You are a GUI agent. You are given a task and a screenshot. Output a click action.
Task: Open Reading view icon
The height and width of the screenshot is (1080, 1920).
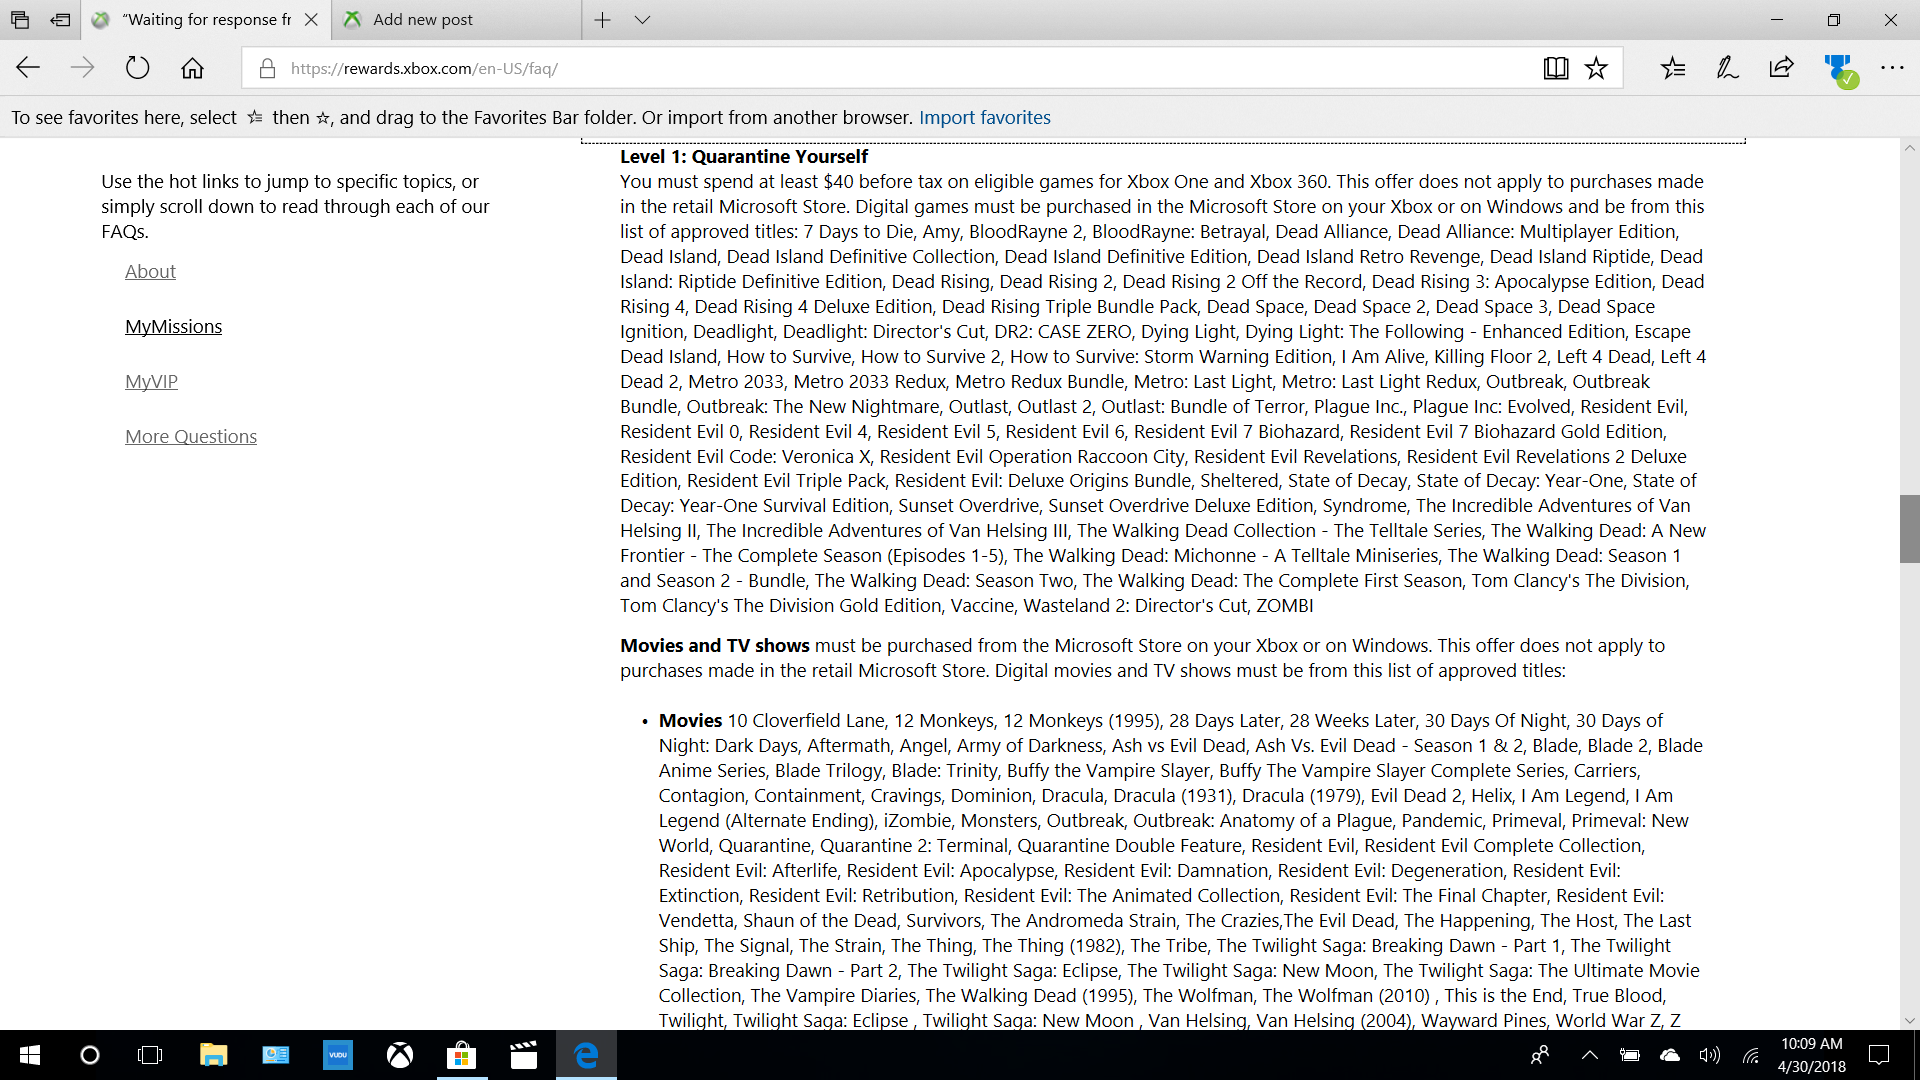point(1555,68)
